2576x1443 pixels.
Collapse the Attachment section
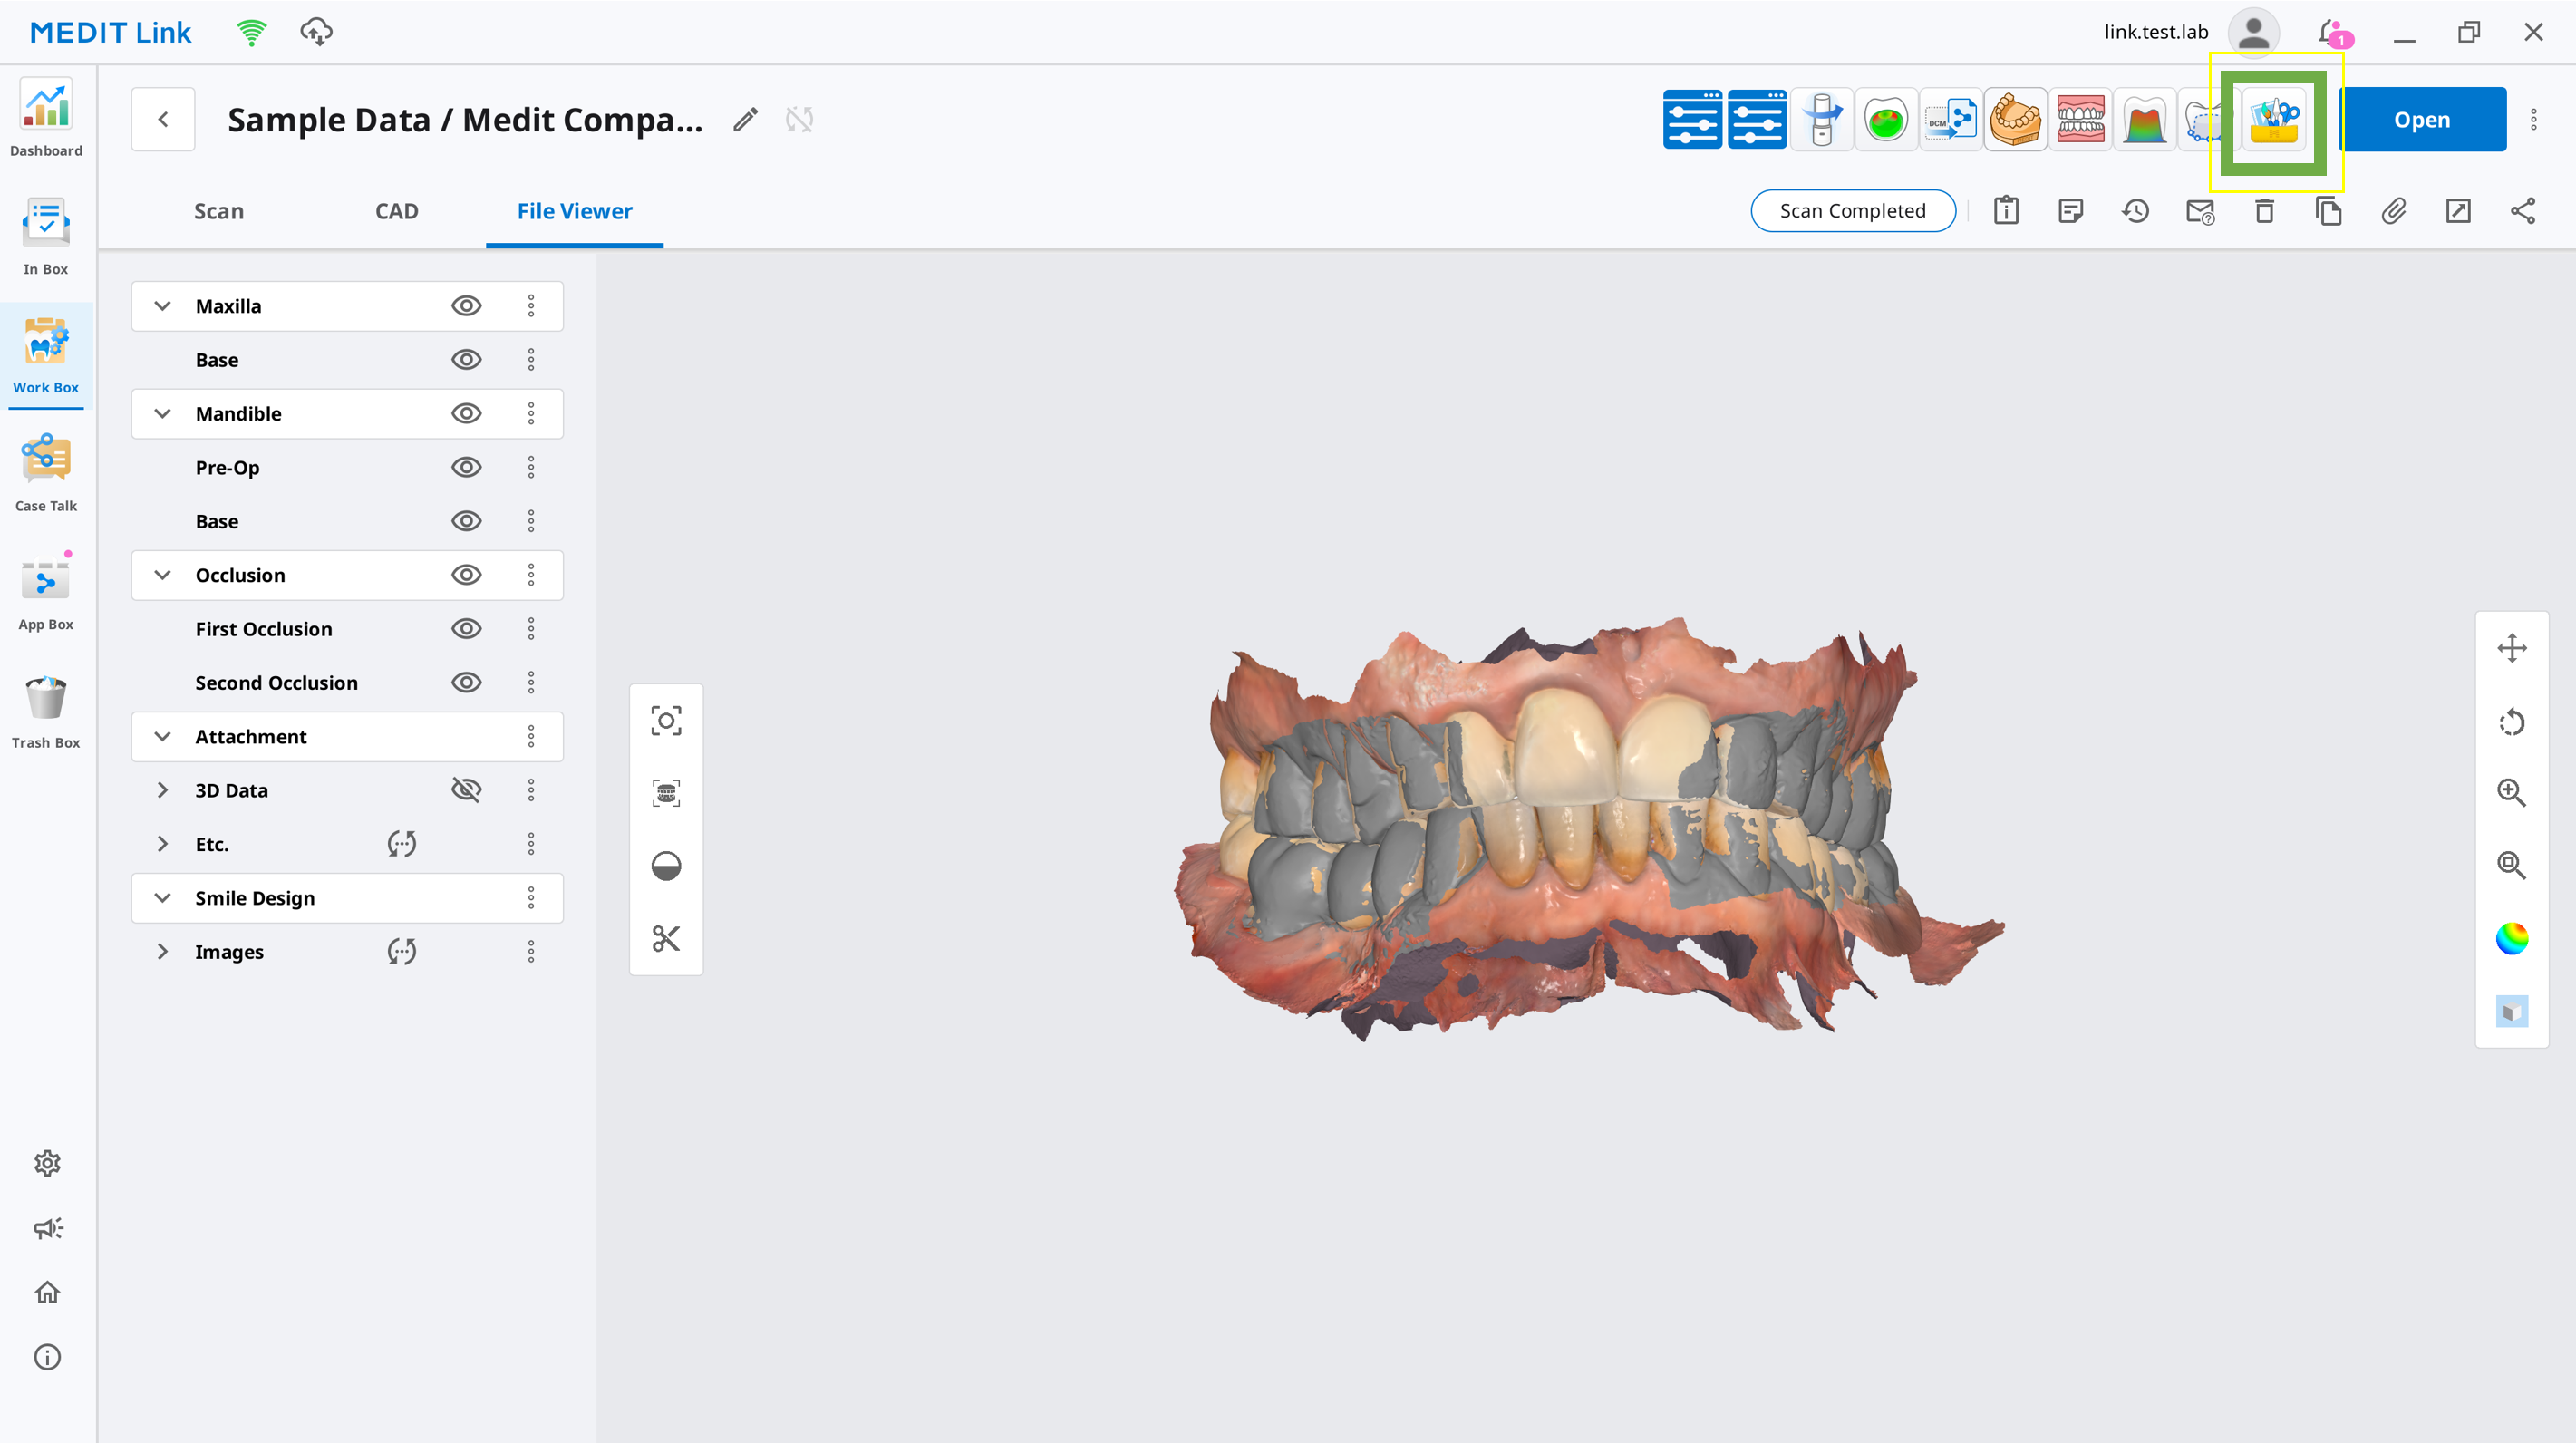coord(162,737)
